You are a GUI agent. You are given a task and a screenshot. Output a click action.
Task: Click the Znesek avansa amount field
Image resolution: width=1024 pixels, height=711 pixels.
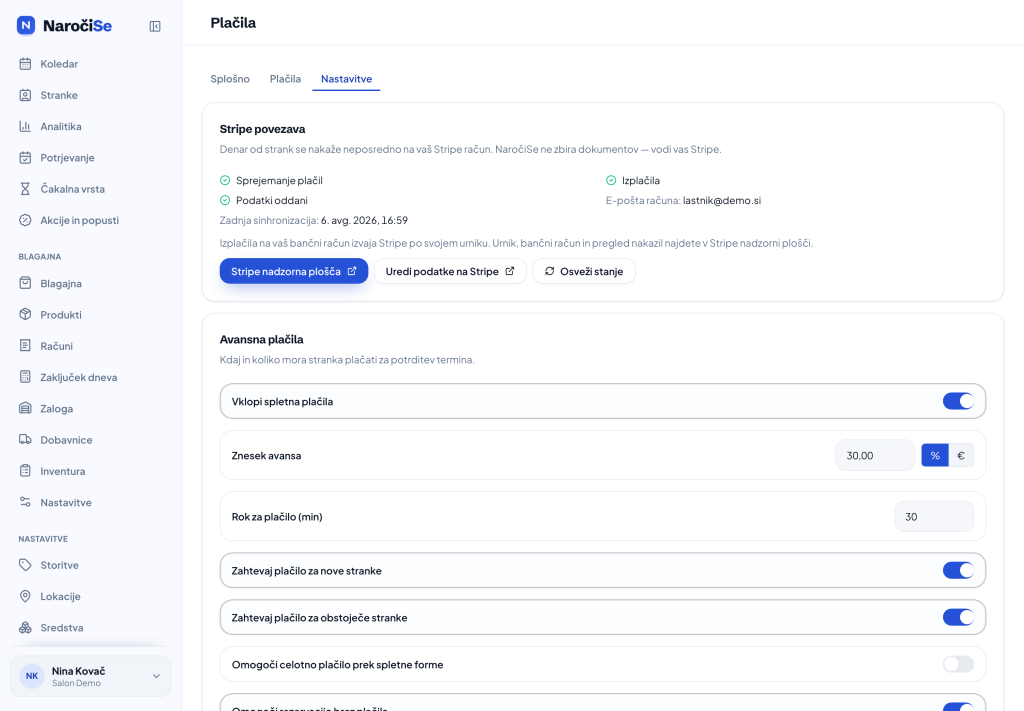[875, 455]
